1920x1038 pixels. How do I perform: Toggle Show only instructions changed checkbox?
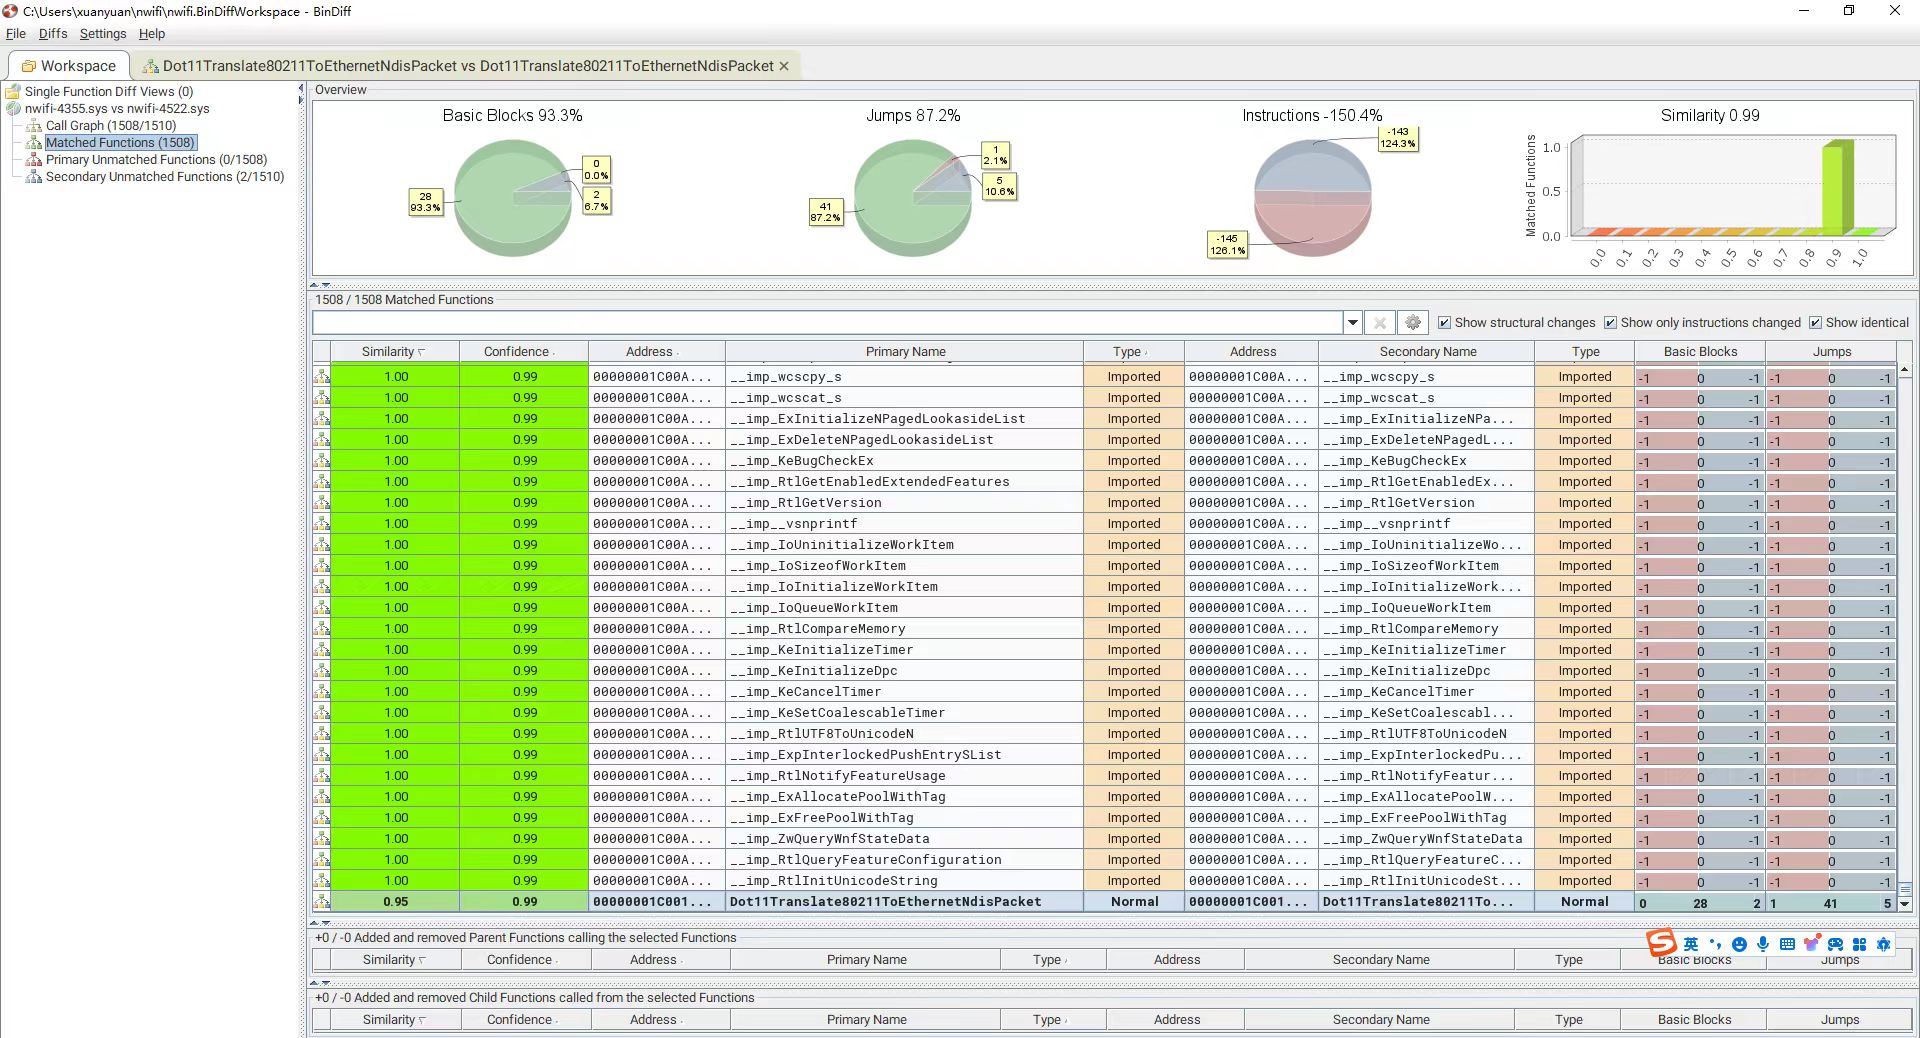pos(1610,323)
